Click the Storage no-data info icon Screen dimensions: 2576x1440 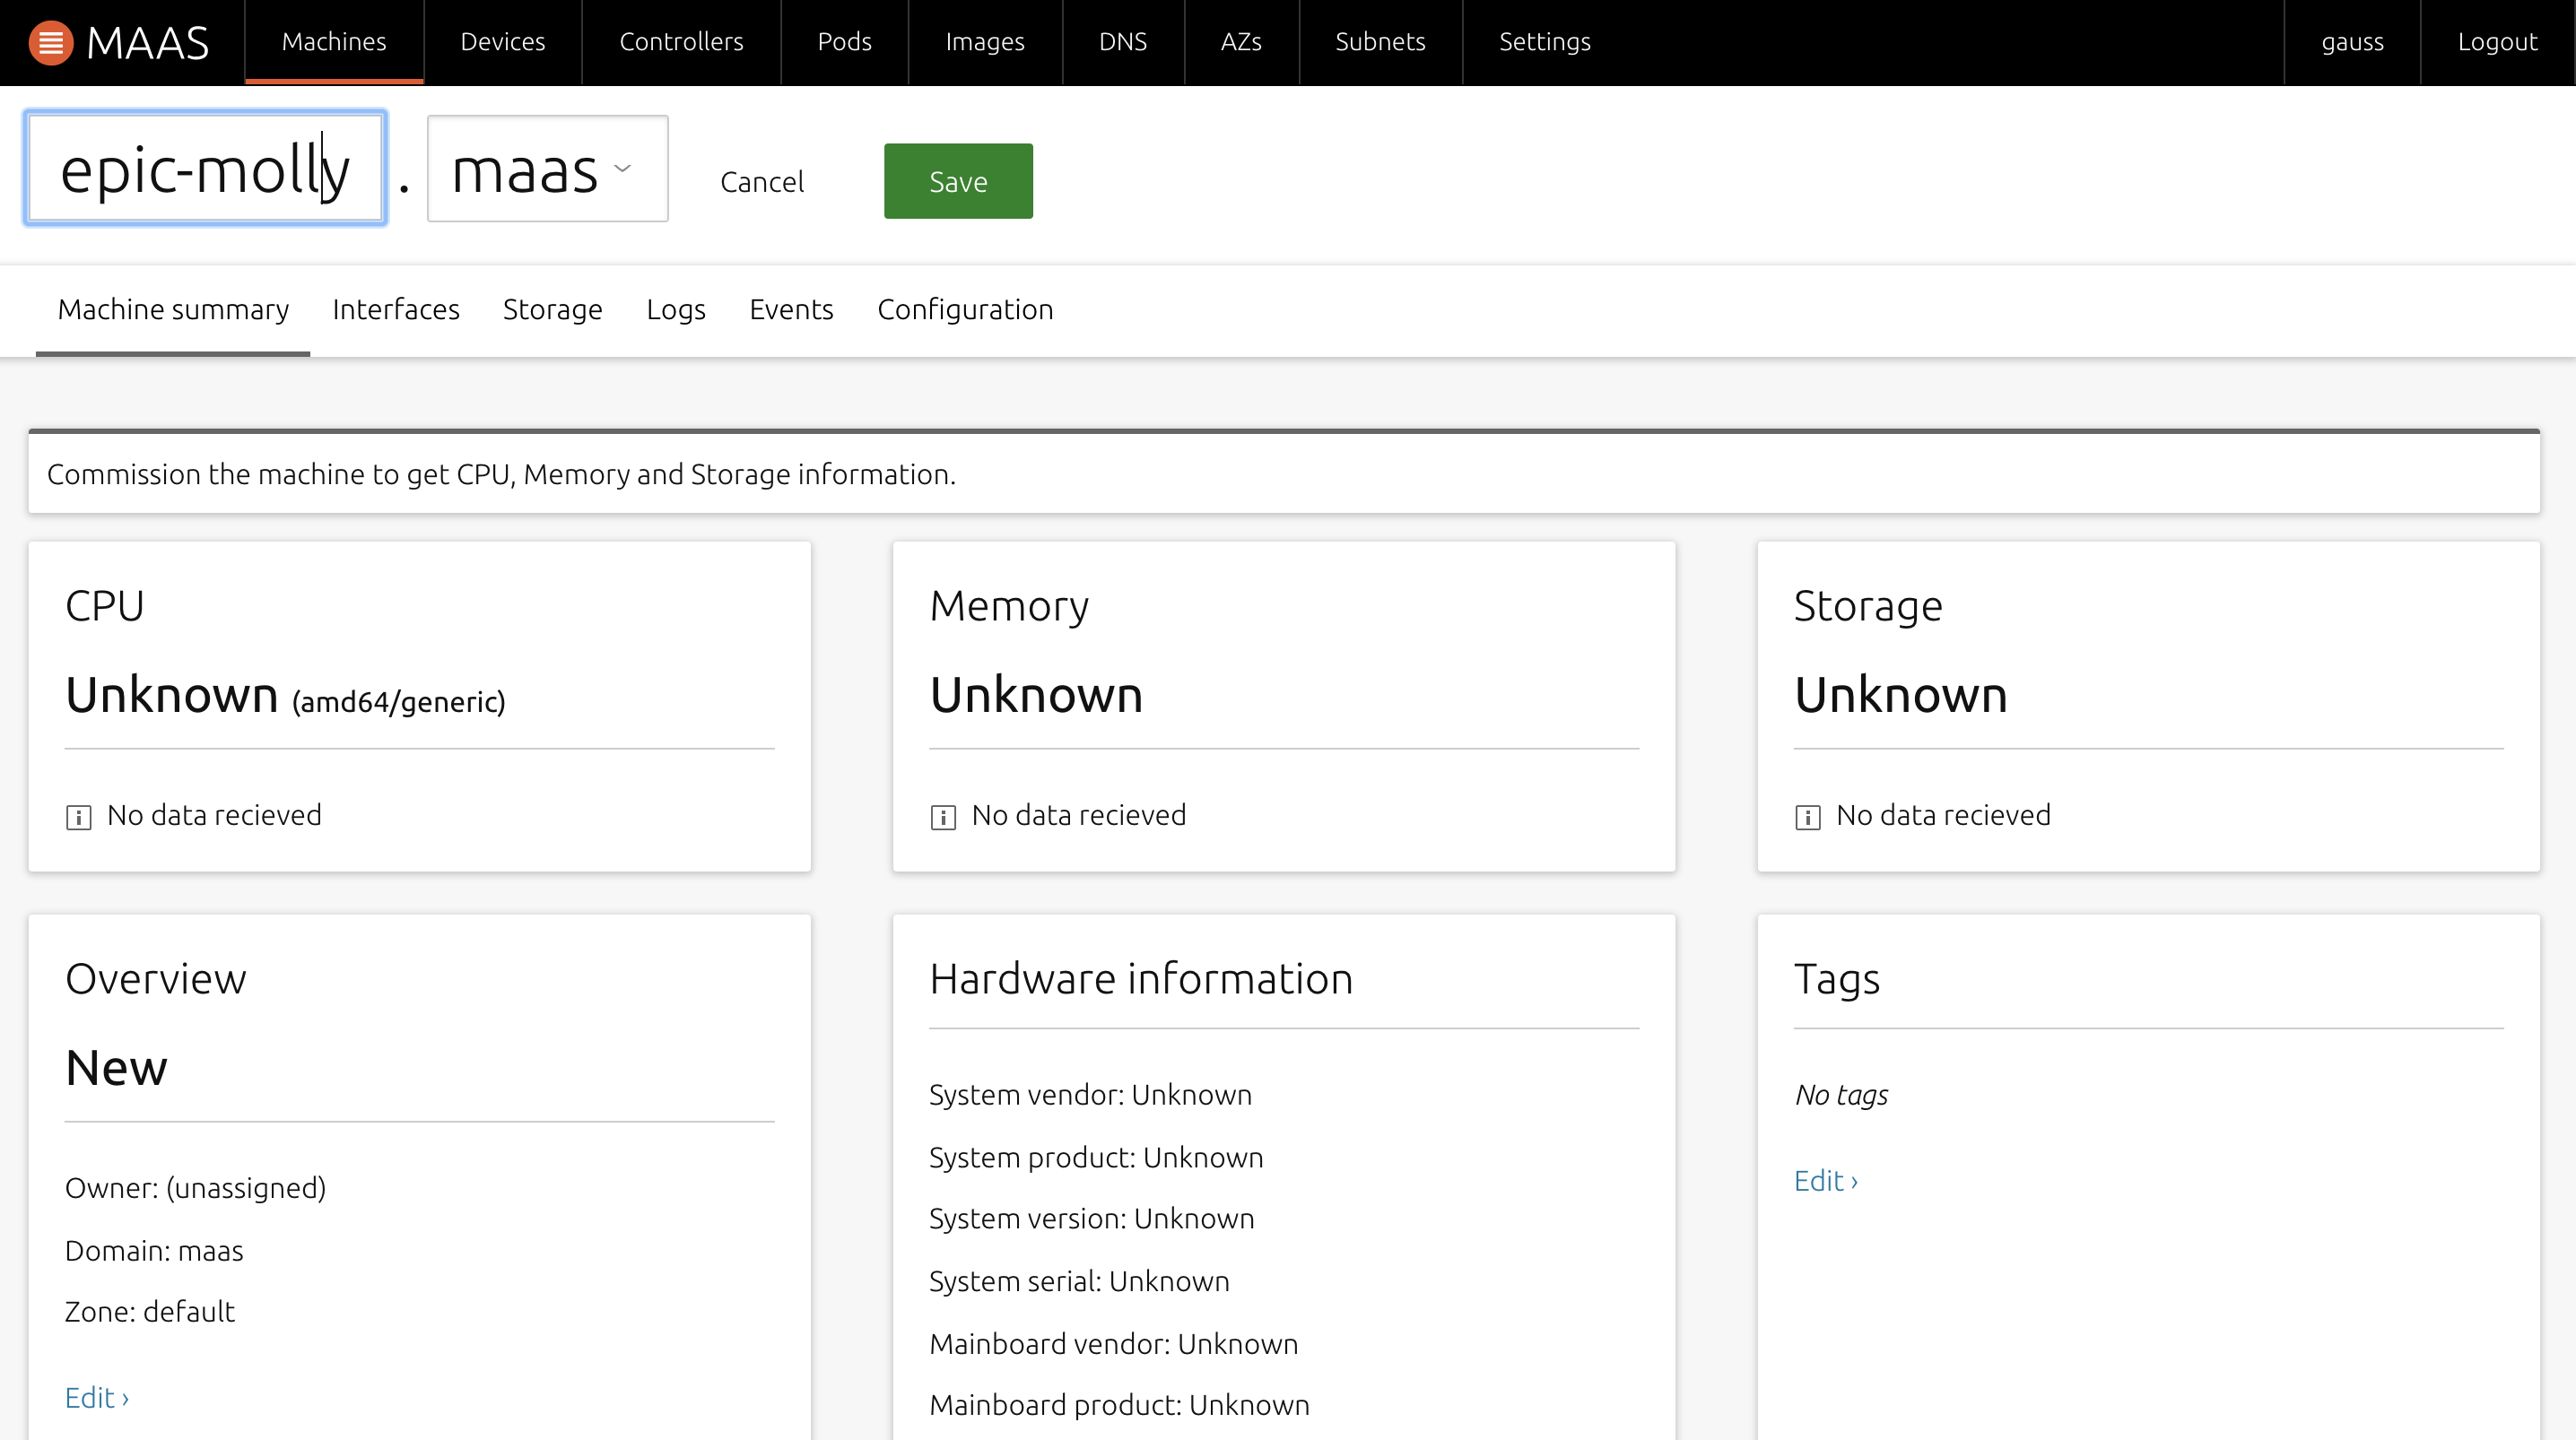pyautogui.click(x=1807, y=817)
